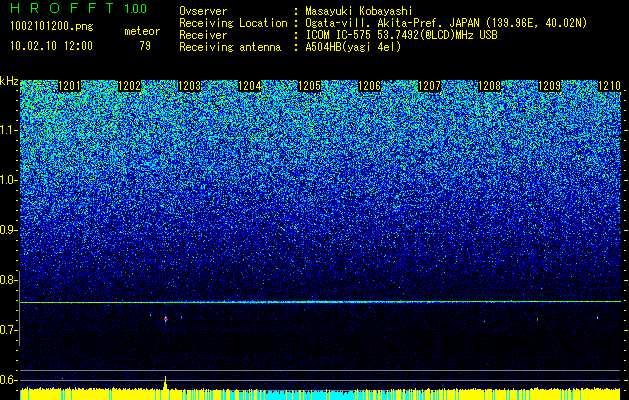Click the 1.0 frequency axis label
The width and height of the screenshot is (629, 400).
click(9, 180)
